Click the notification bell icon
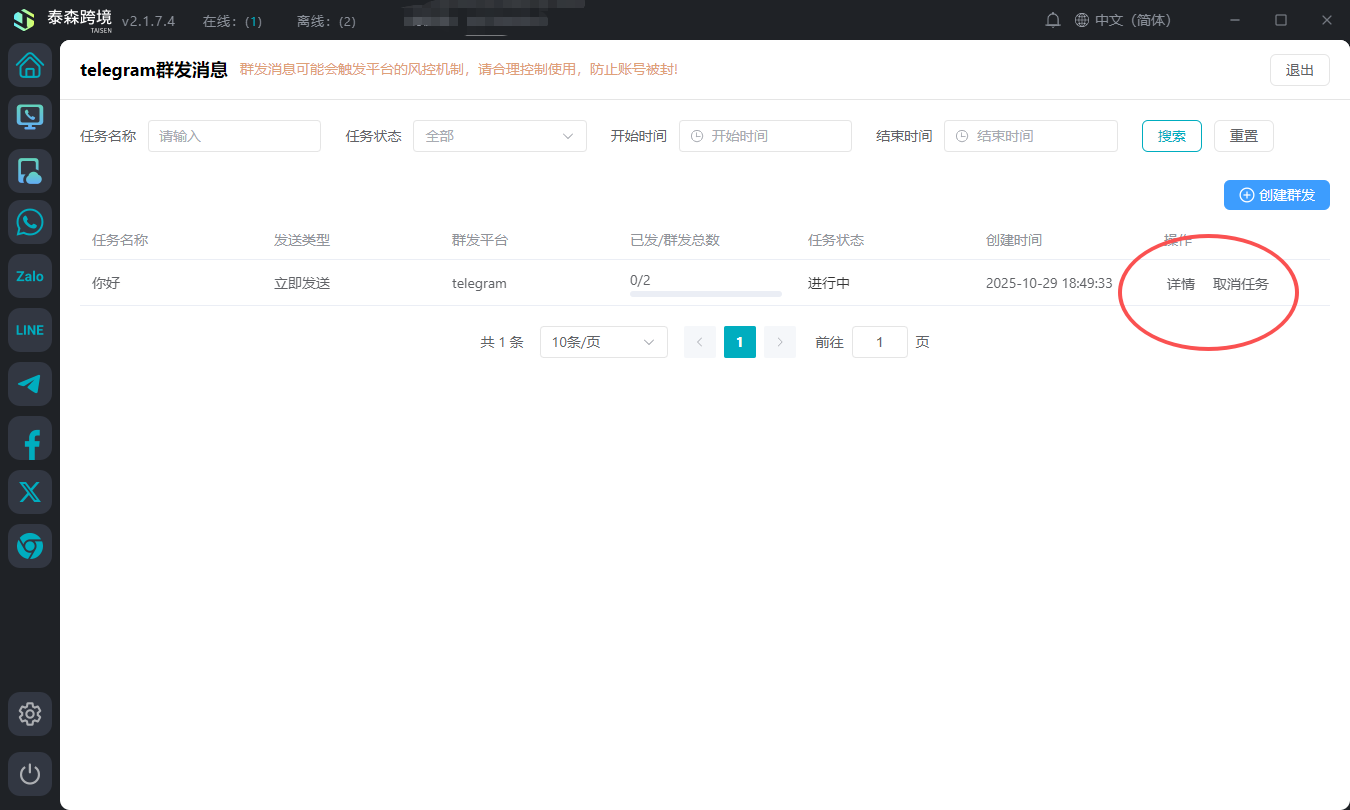 (x=1053, y=20)
